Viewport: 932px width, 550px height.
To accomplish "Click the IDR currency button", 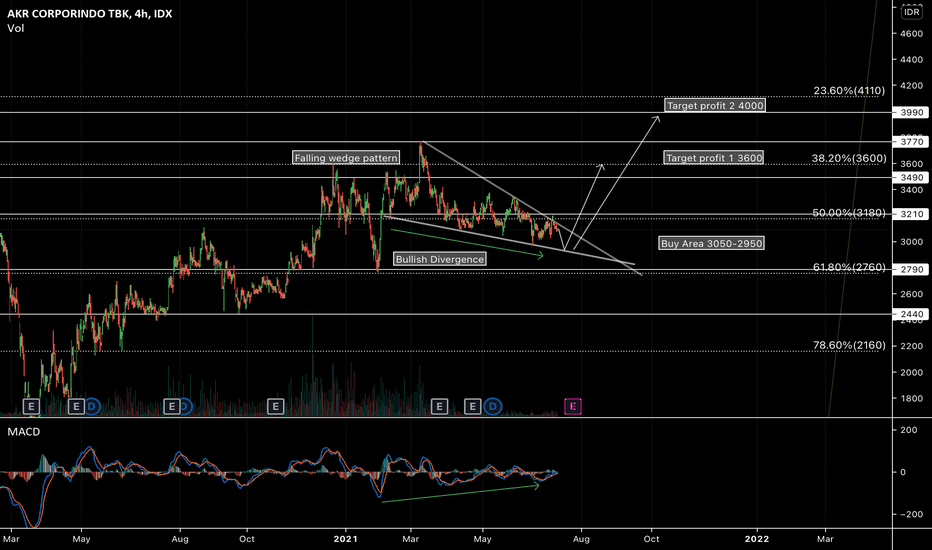I will pyautogui.click(x=912, y=12).
